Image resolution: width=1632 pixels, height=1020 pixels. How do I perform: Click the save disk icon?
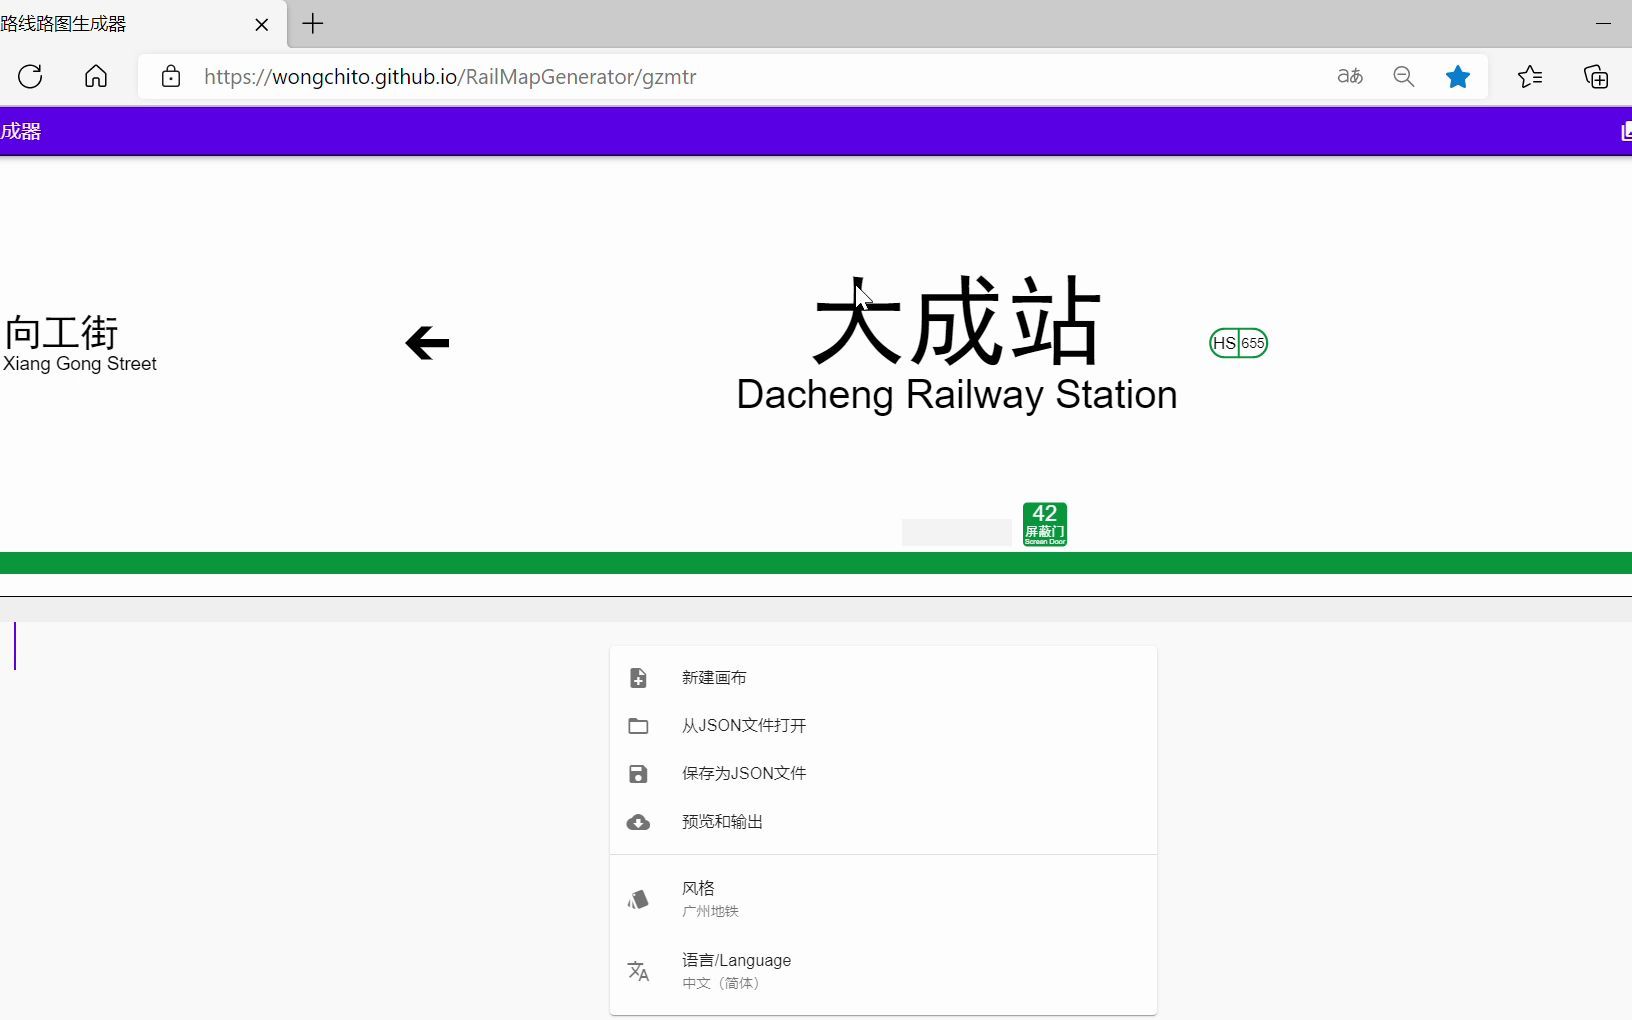tap(638, 774)
